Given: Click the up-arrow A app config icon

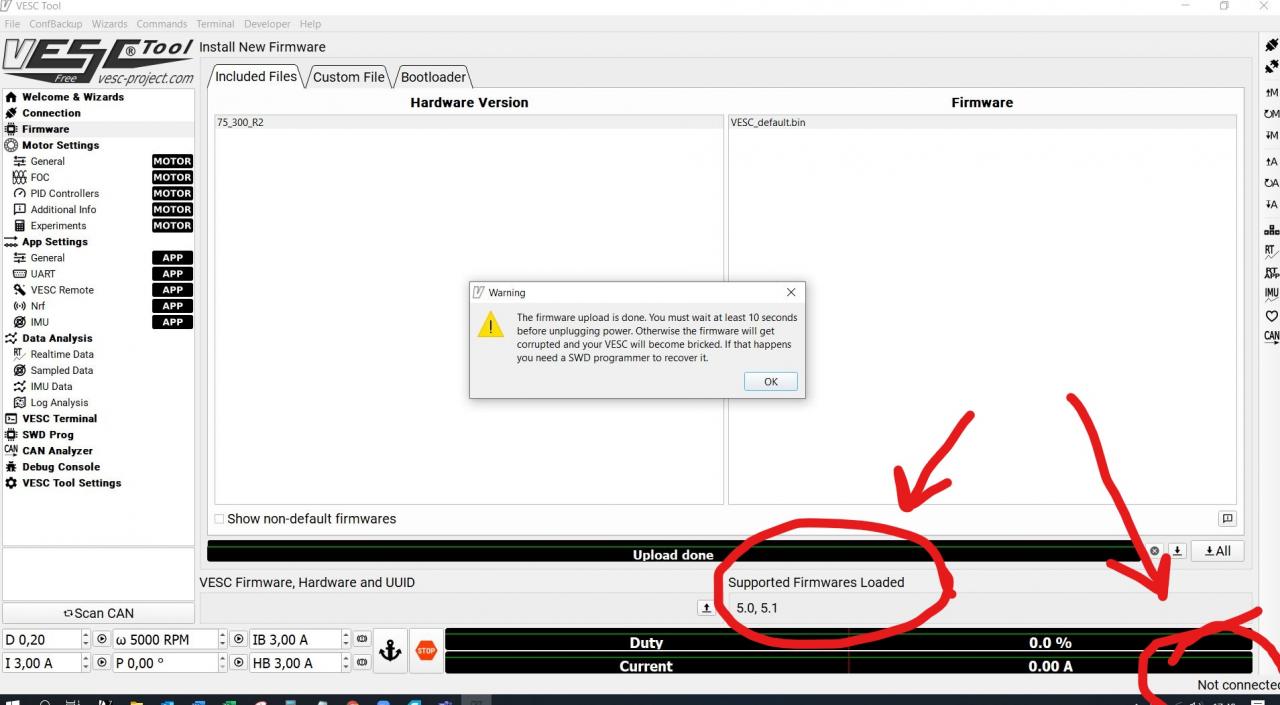Looking at the screenshot, I should pos(1271,161).
